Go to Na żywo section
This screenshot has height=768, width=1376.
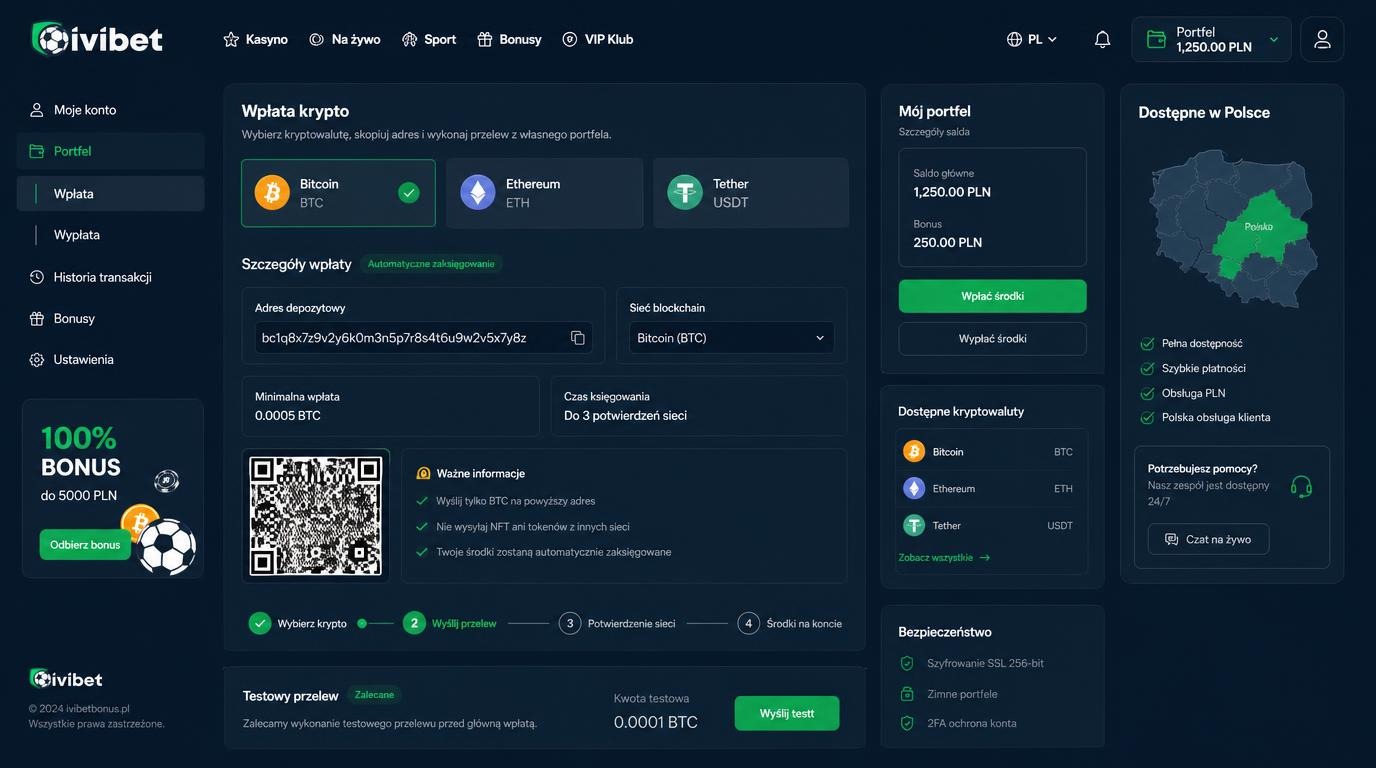pyautogui.click(x=345, y=40)
